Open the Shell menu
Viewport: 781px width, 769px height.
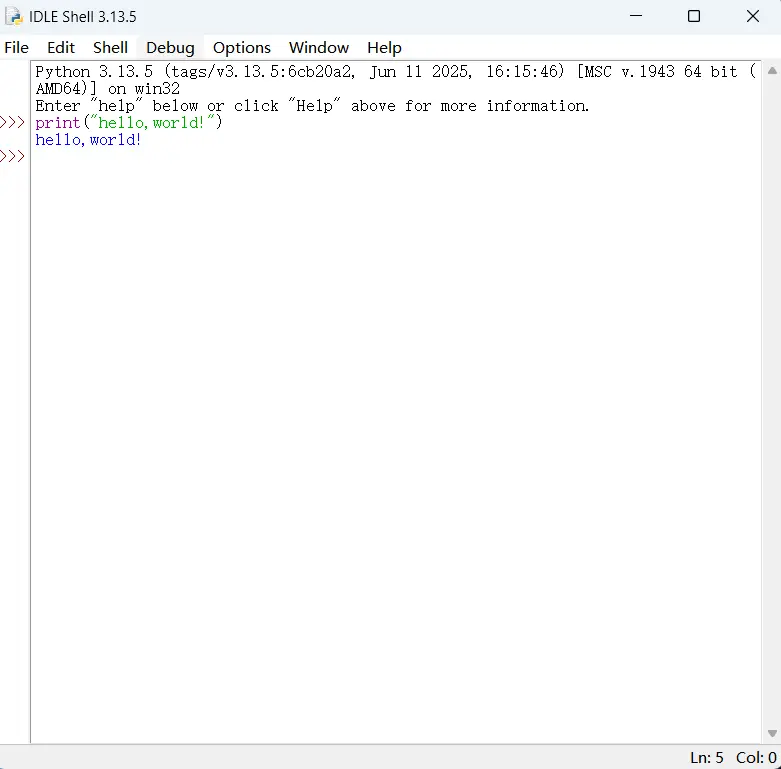coord(110,47)
